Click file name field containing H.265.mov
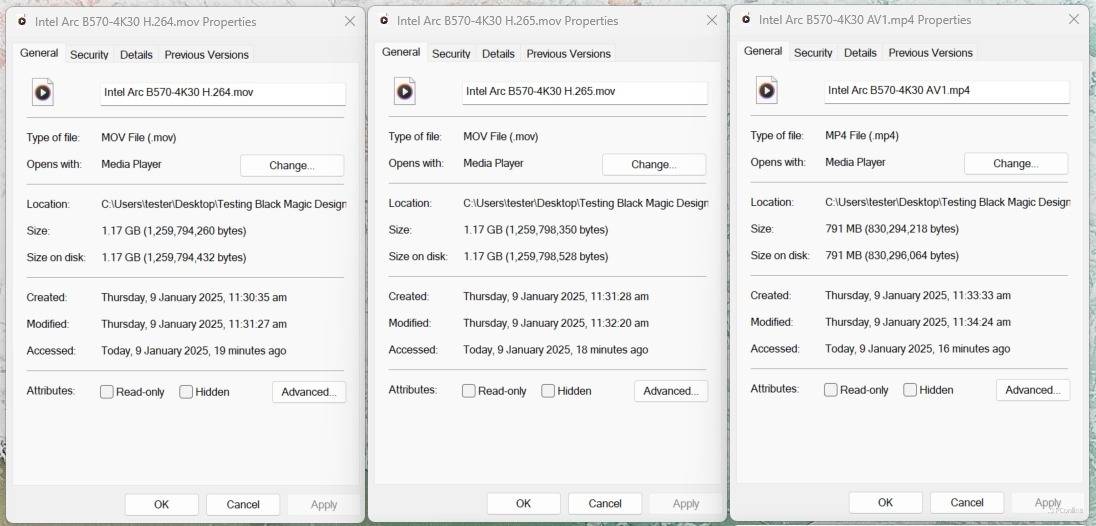Viewport: 1096px width, 526px height. tap(585, 93)
